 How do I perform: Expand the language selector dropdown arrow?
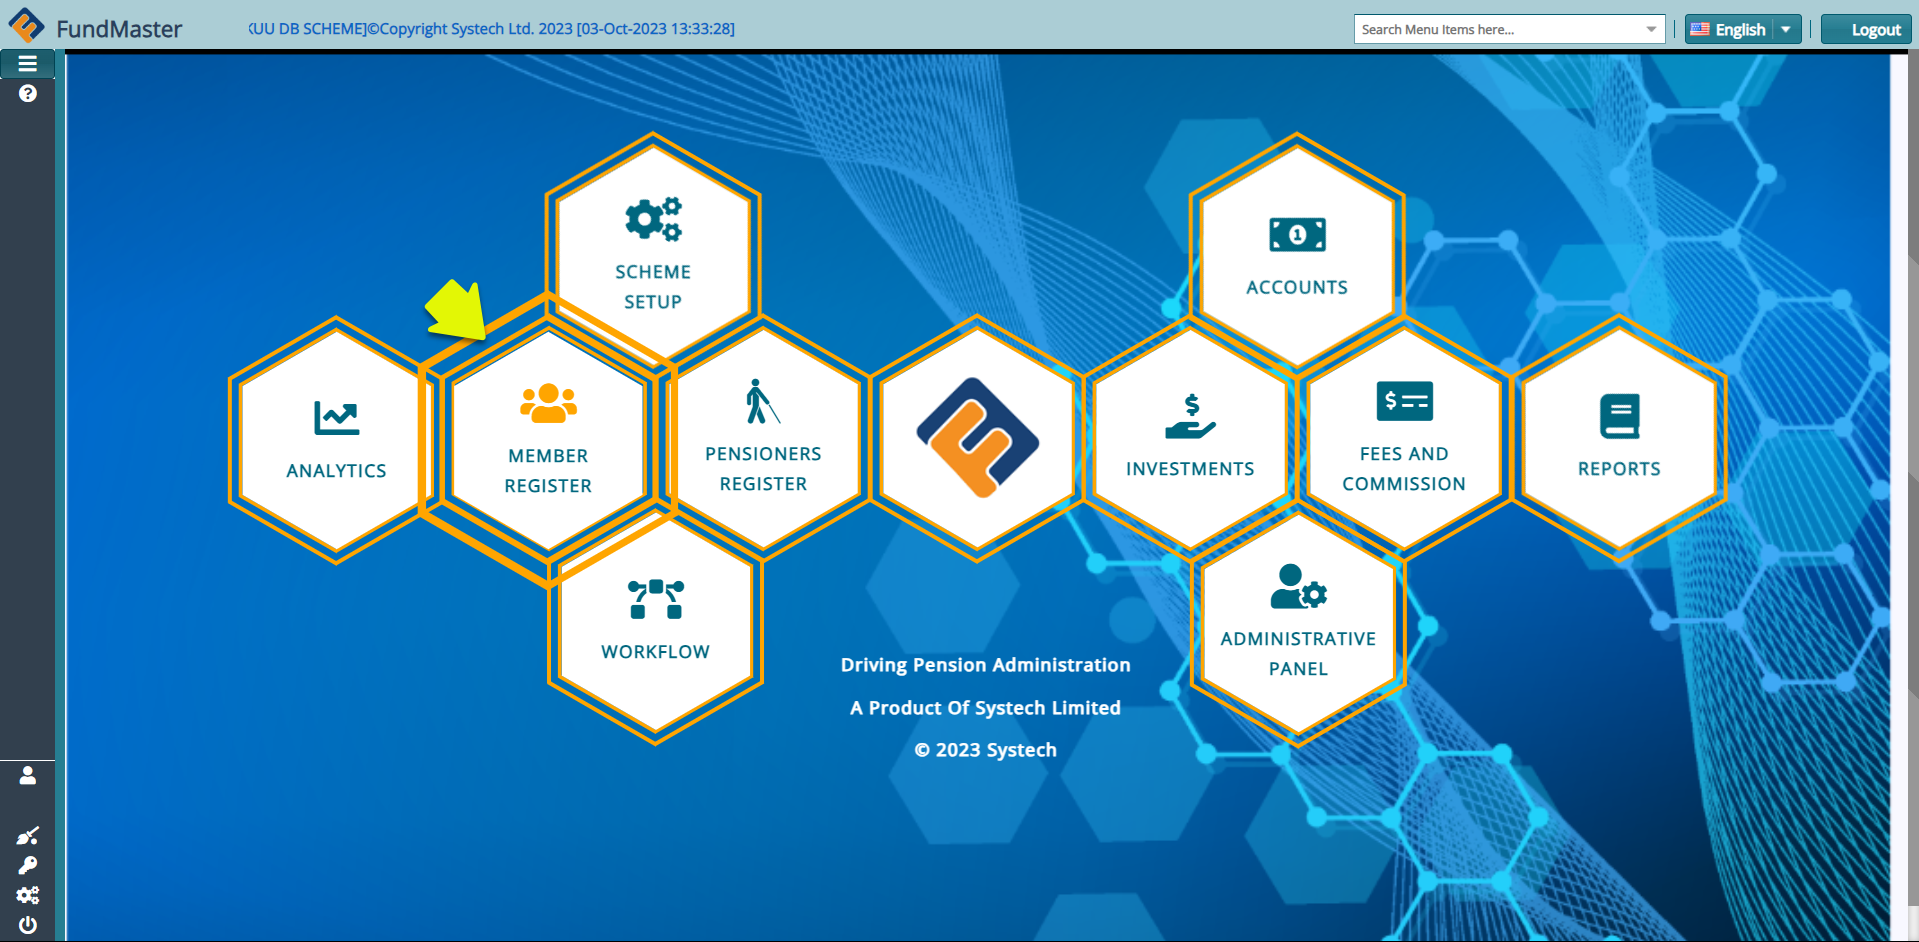1786,29
